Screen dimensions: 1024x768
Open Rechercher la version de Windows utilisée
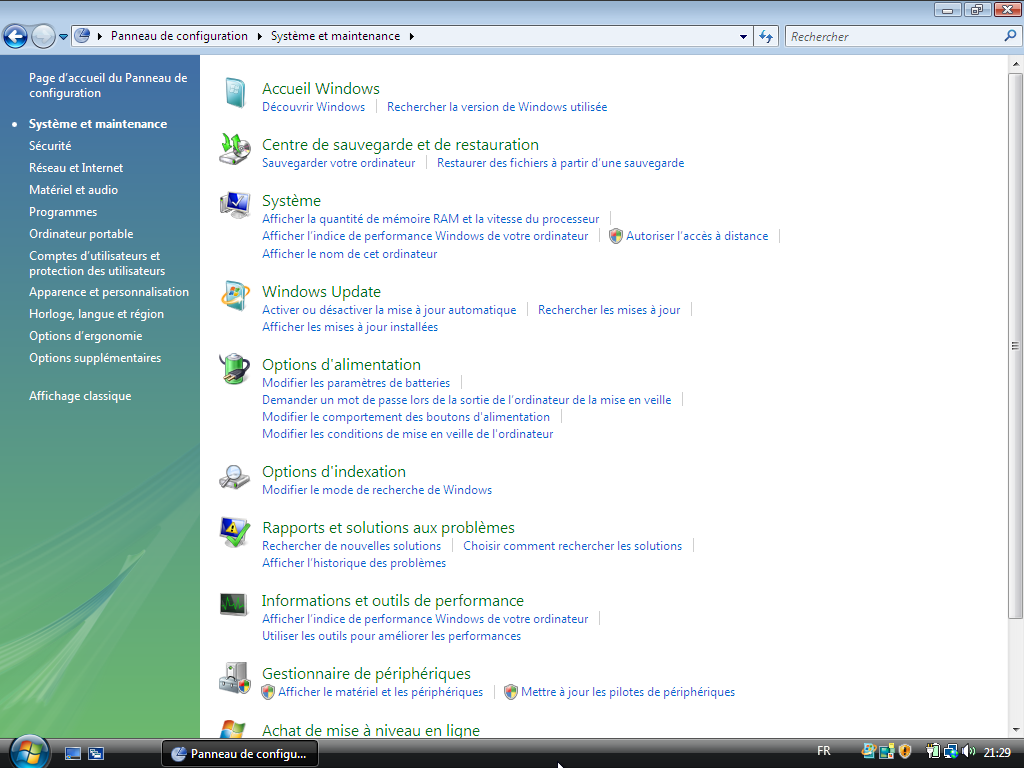pos(497,107)
